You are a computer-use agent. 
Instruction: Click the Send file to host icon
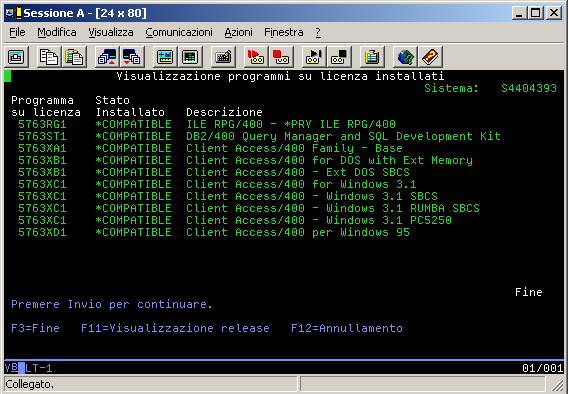107,57
